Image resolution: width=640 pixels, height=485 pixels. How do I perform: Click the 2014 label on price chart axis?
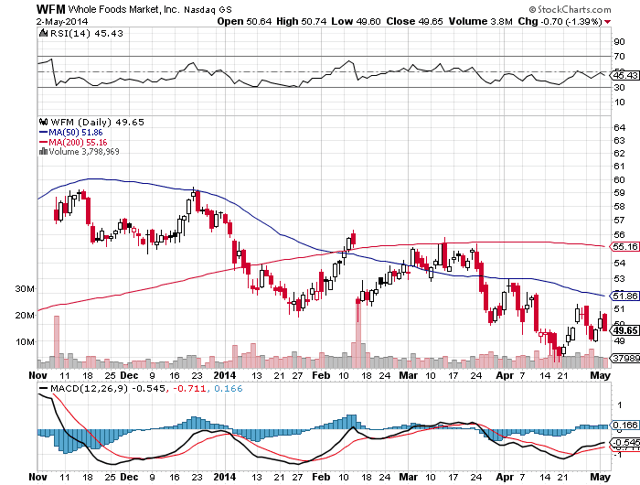[225, 375]
